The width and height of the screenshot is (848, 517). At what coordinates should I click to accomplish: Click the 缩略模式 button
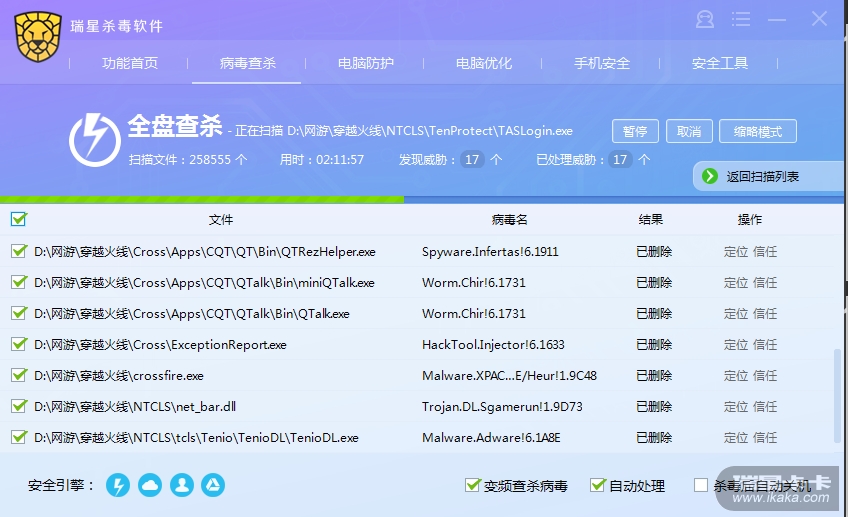[x=758, y=131]
